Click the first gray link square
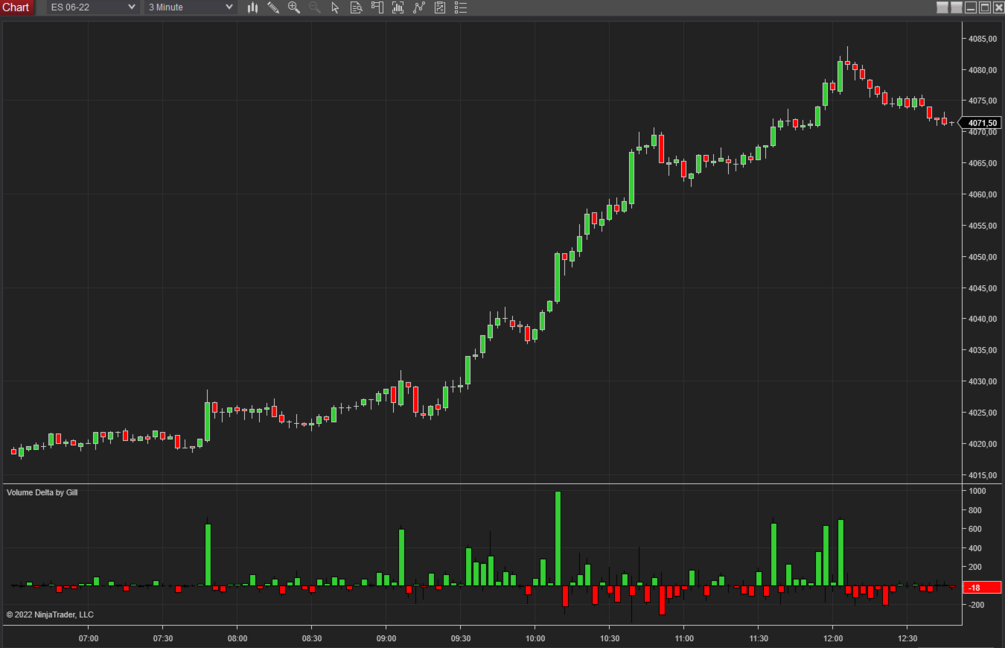 coord(942,8)
